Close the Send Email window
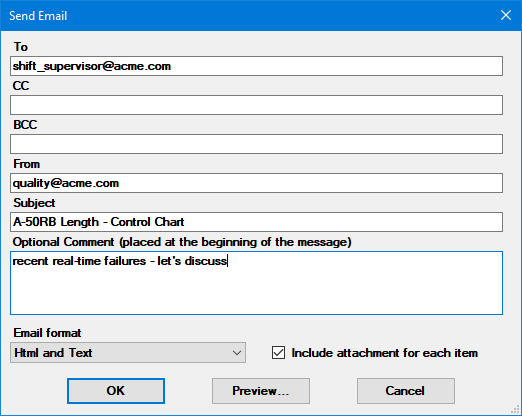This screenshot has width=522, height=416. tap(506, 15)
